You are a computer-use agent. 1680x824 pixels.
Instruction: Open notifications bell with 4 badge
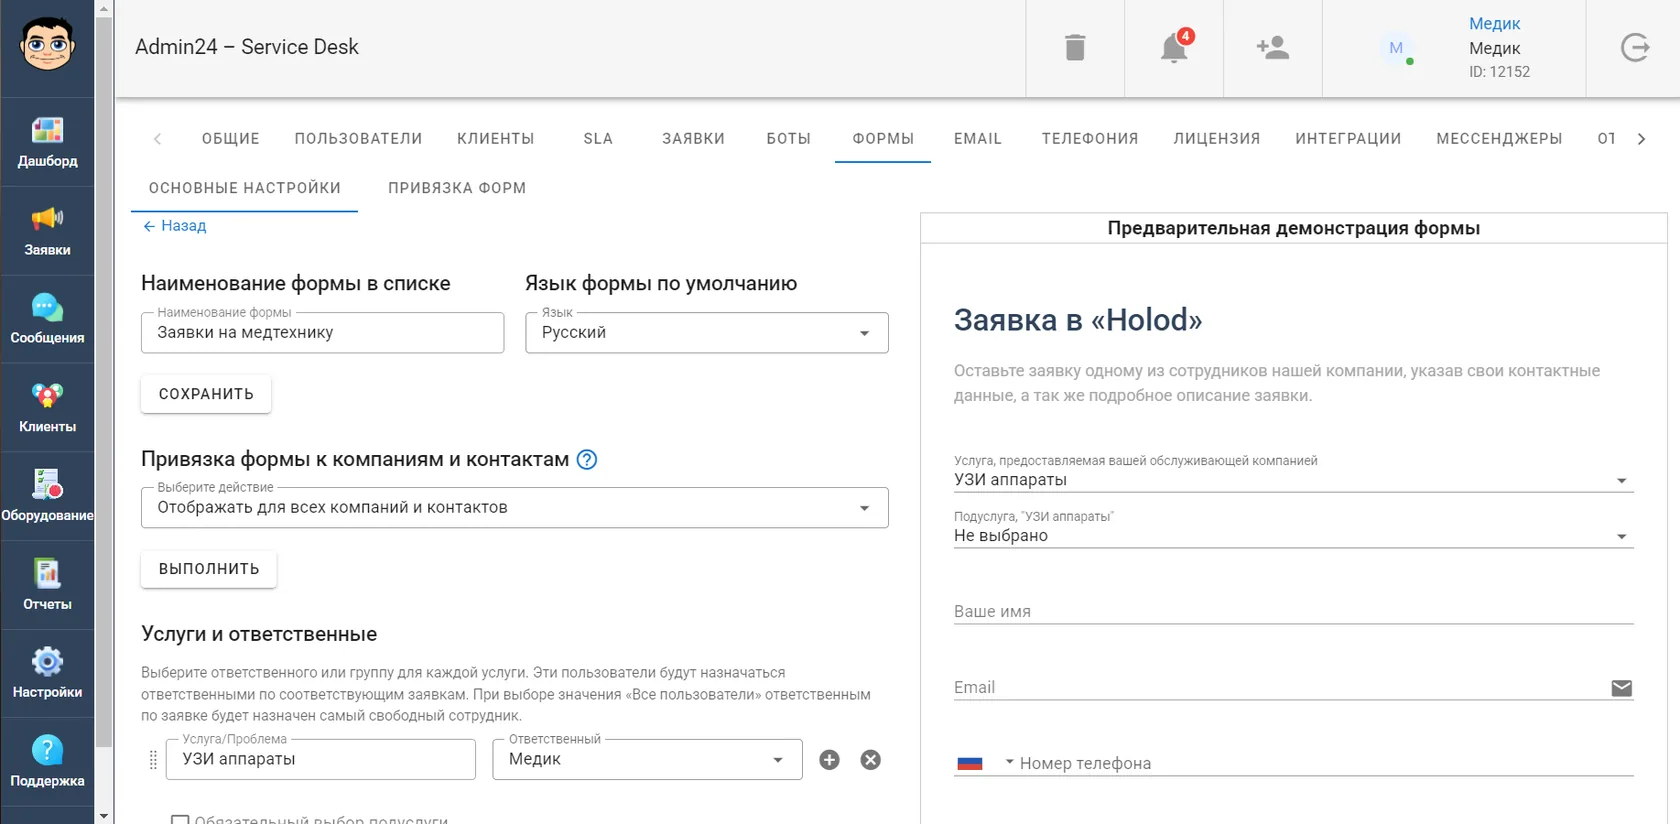pos(1174,47)
